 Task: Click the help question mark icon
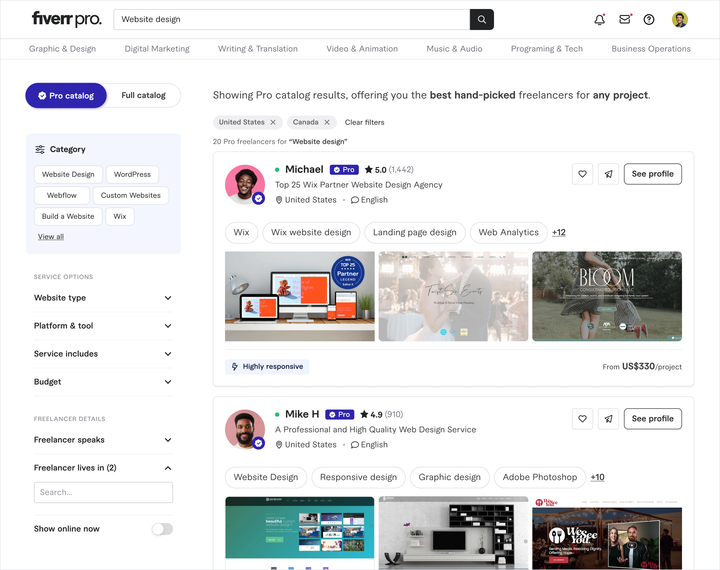(649, 19)
